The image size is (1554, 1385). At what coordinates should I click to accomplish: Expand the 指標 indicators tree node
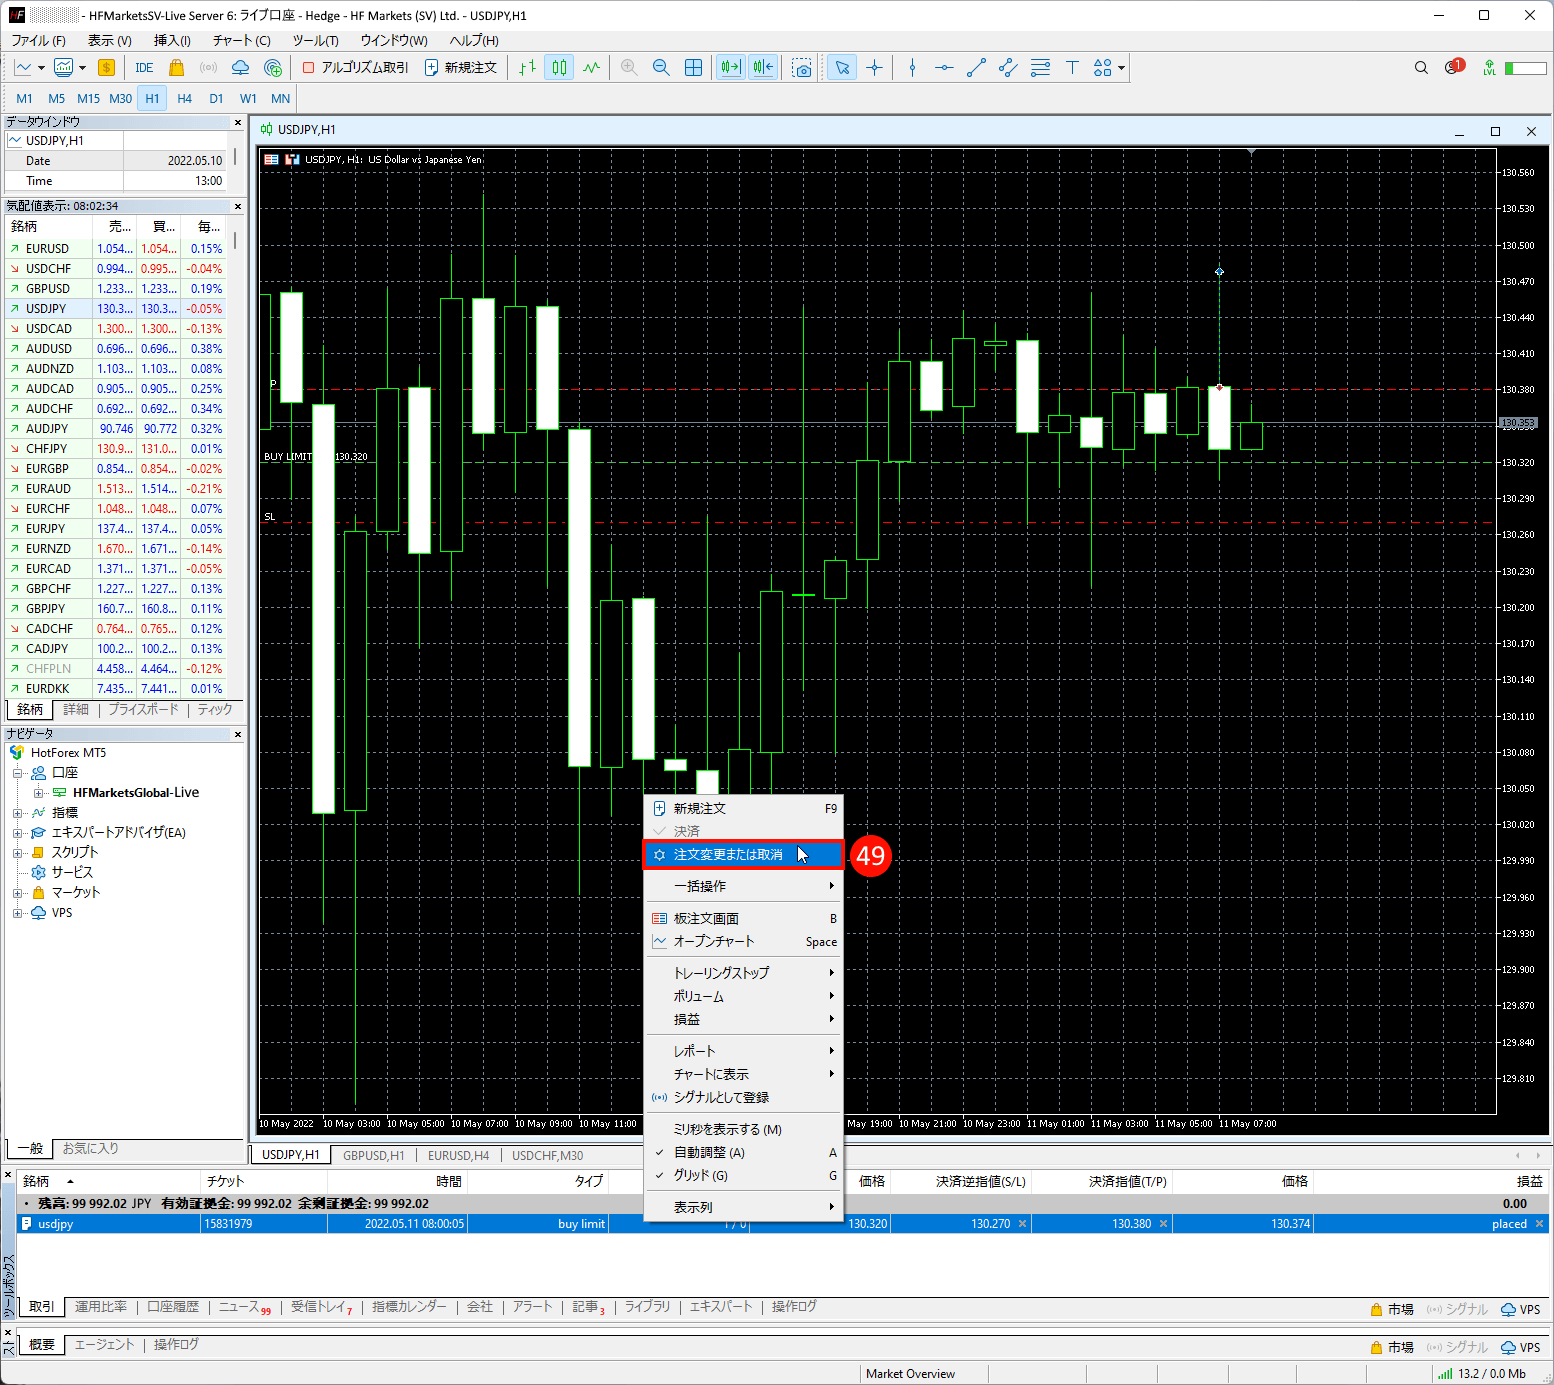[x=17, y=813]
